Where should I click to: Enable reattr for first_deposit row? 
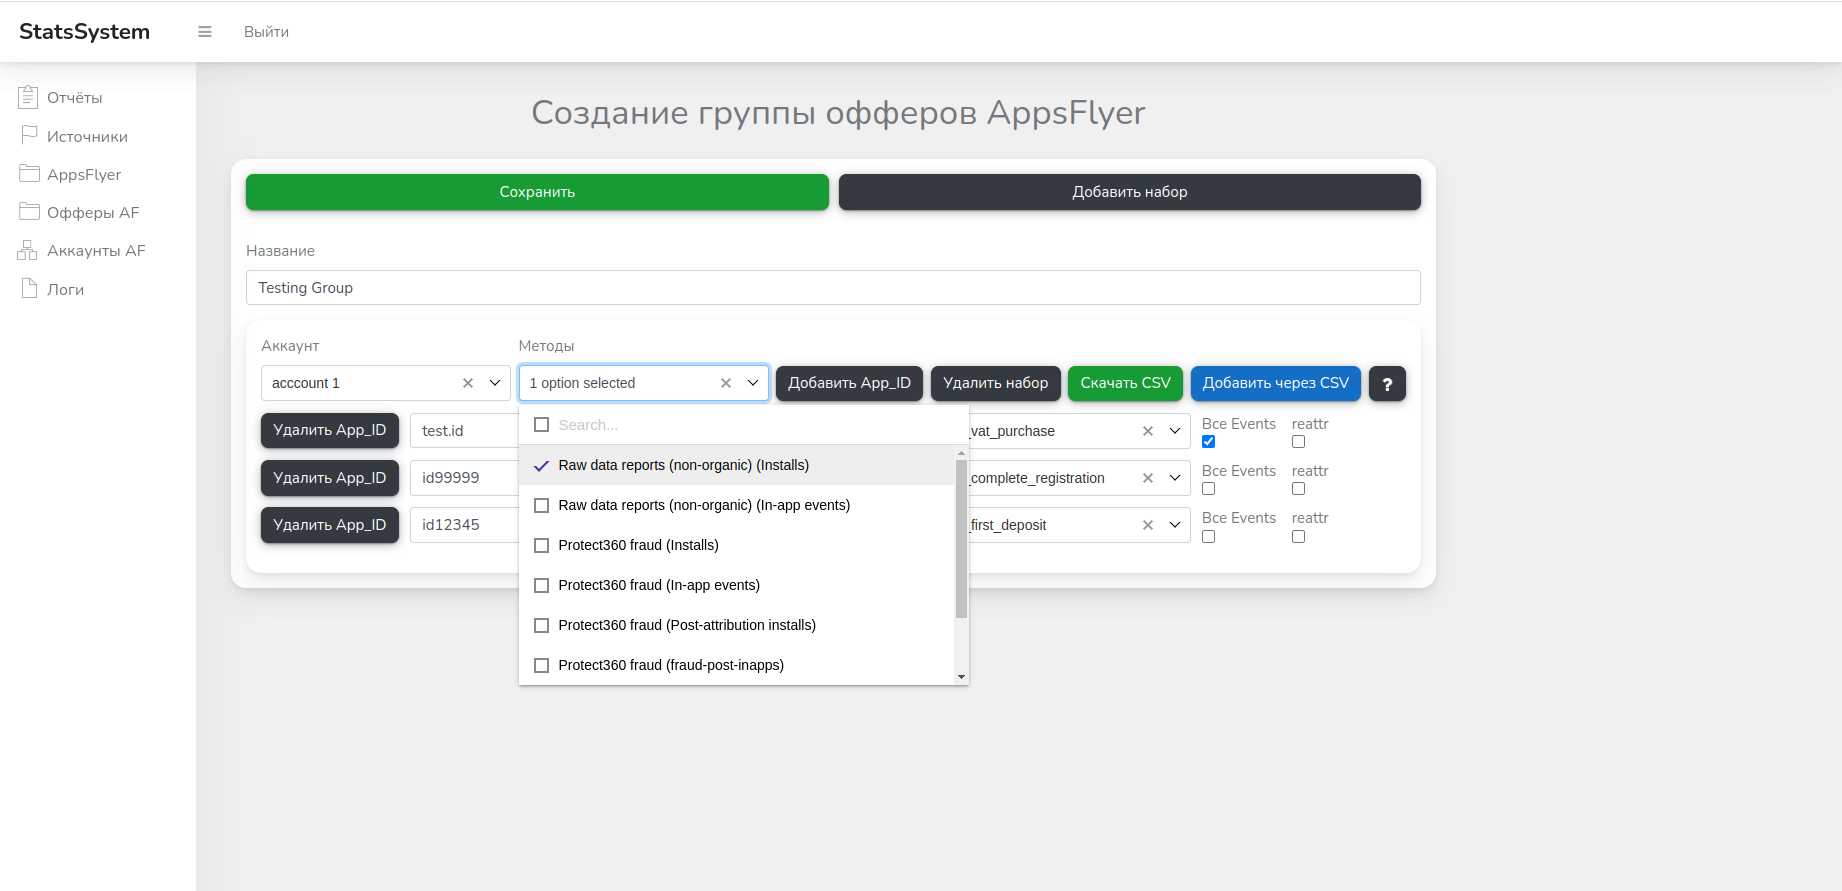coord(1299,537)
